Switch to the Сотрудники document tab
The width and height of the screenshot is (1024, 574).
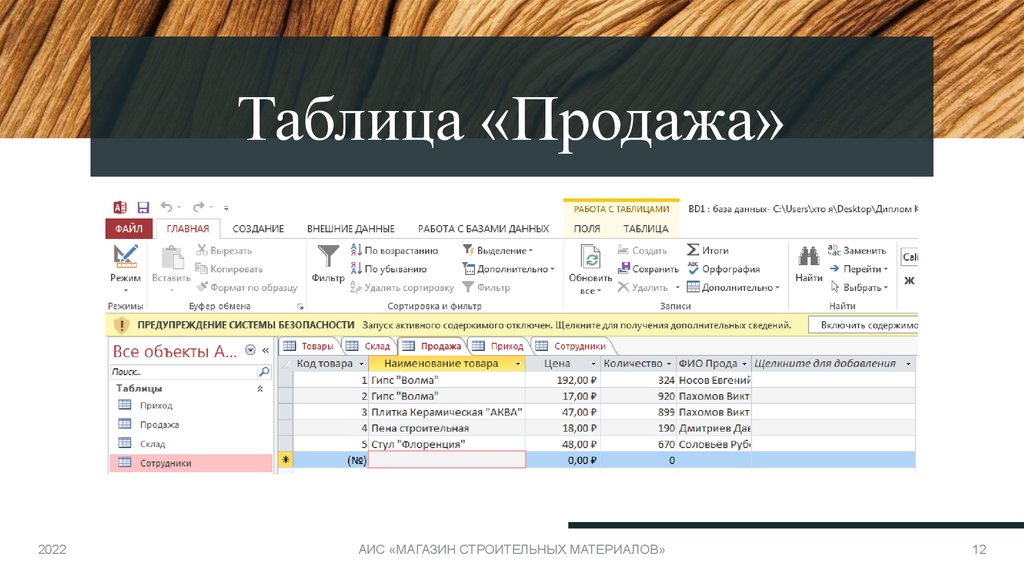[571, 346]
